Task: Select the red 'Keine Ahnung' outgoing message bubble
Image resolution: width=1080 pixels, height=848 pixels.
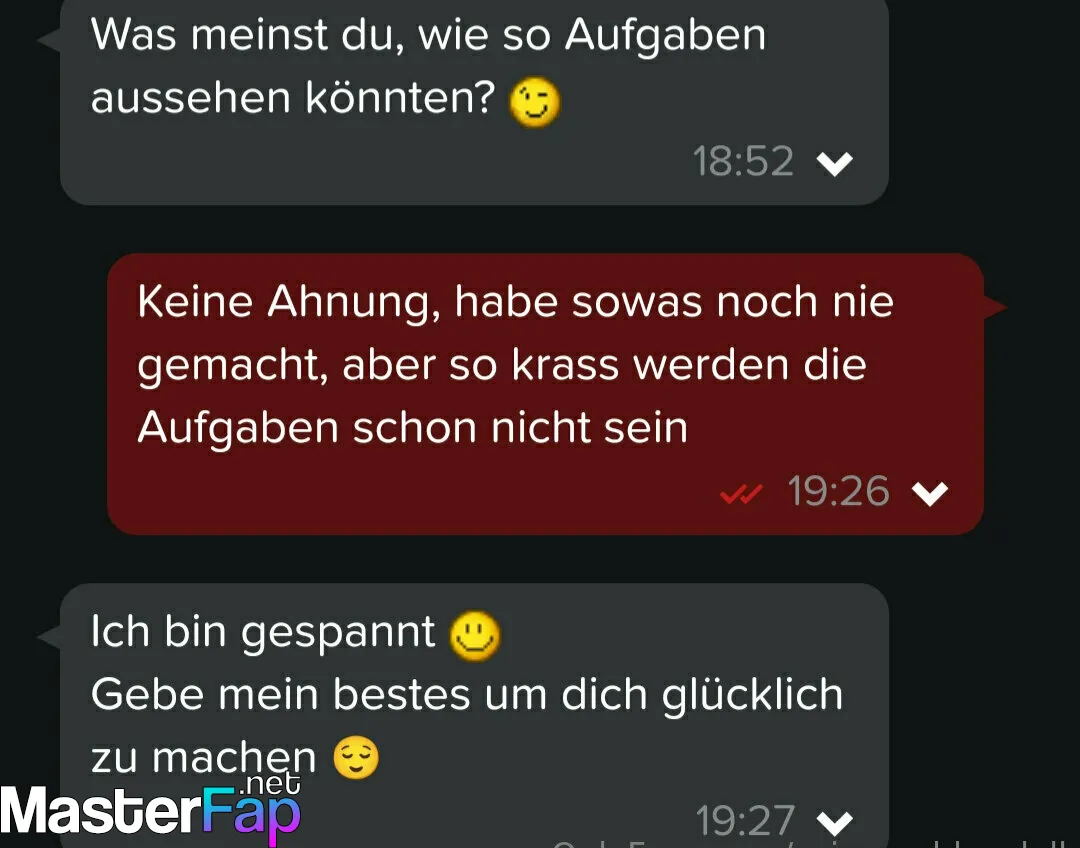Action: coord(545,393)
